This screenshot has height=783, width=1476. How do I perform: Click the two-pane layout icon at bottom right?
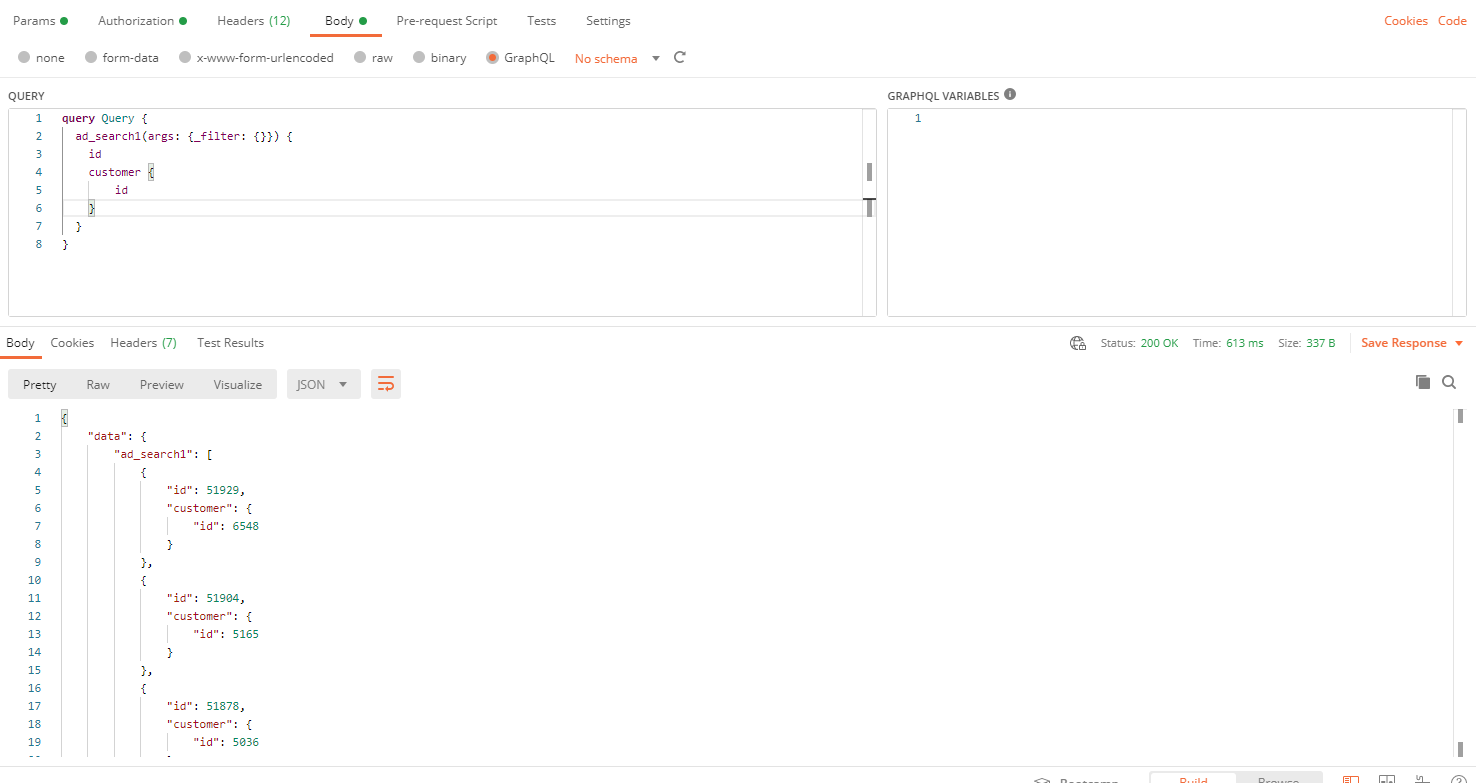coord(1387,779)
